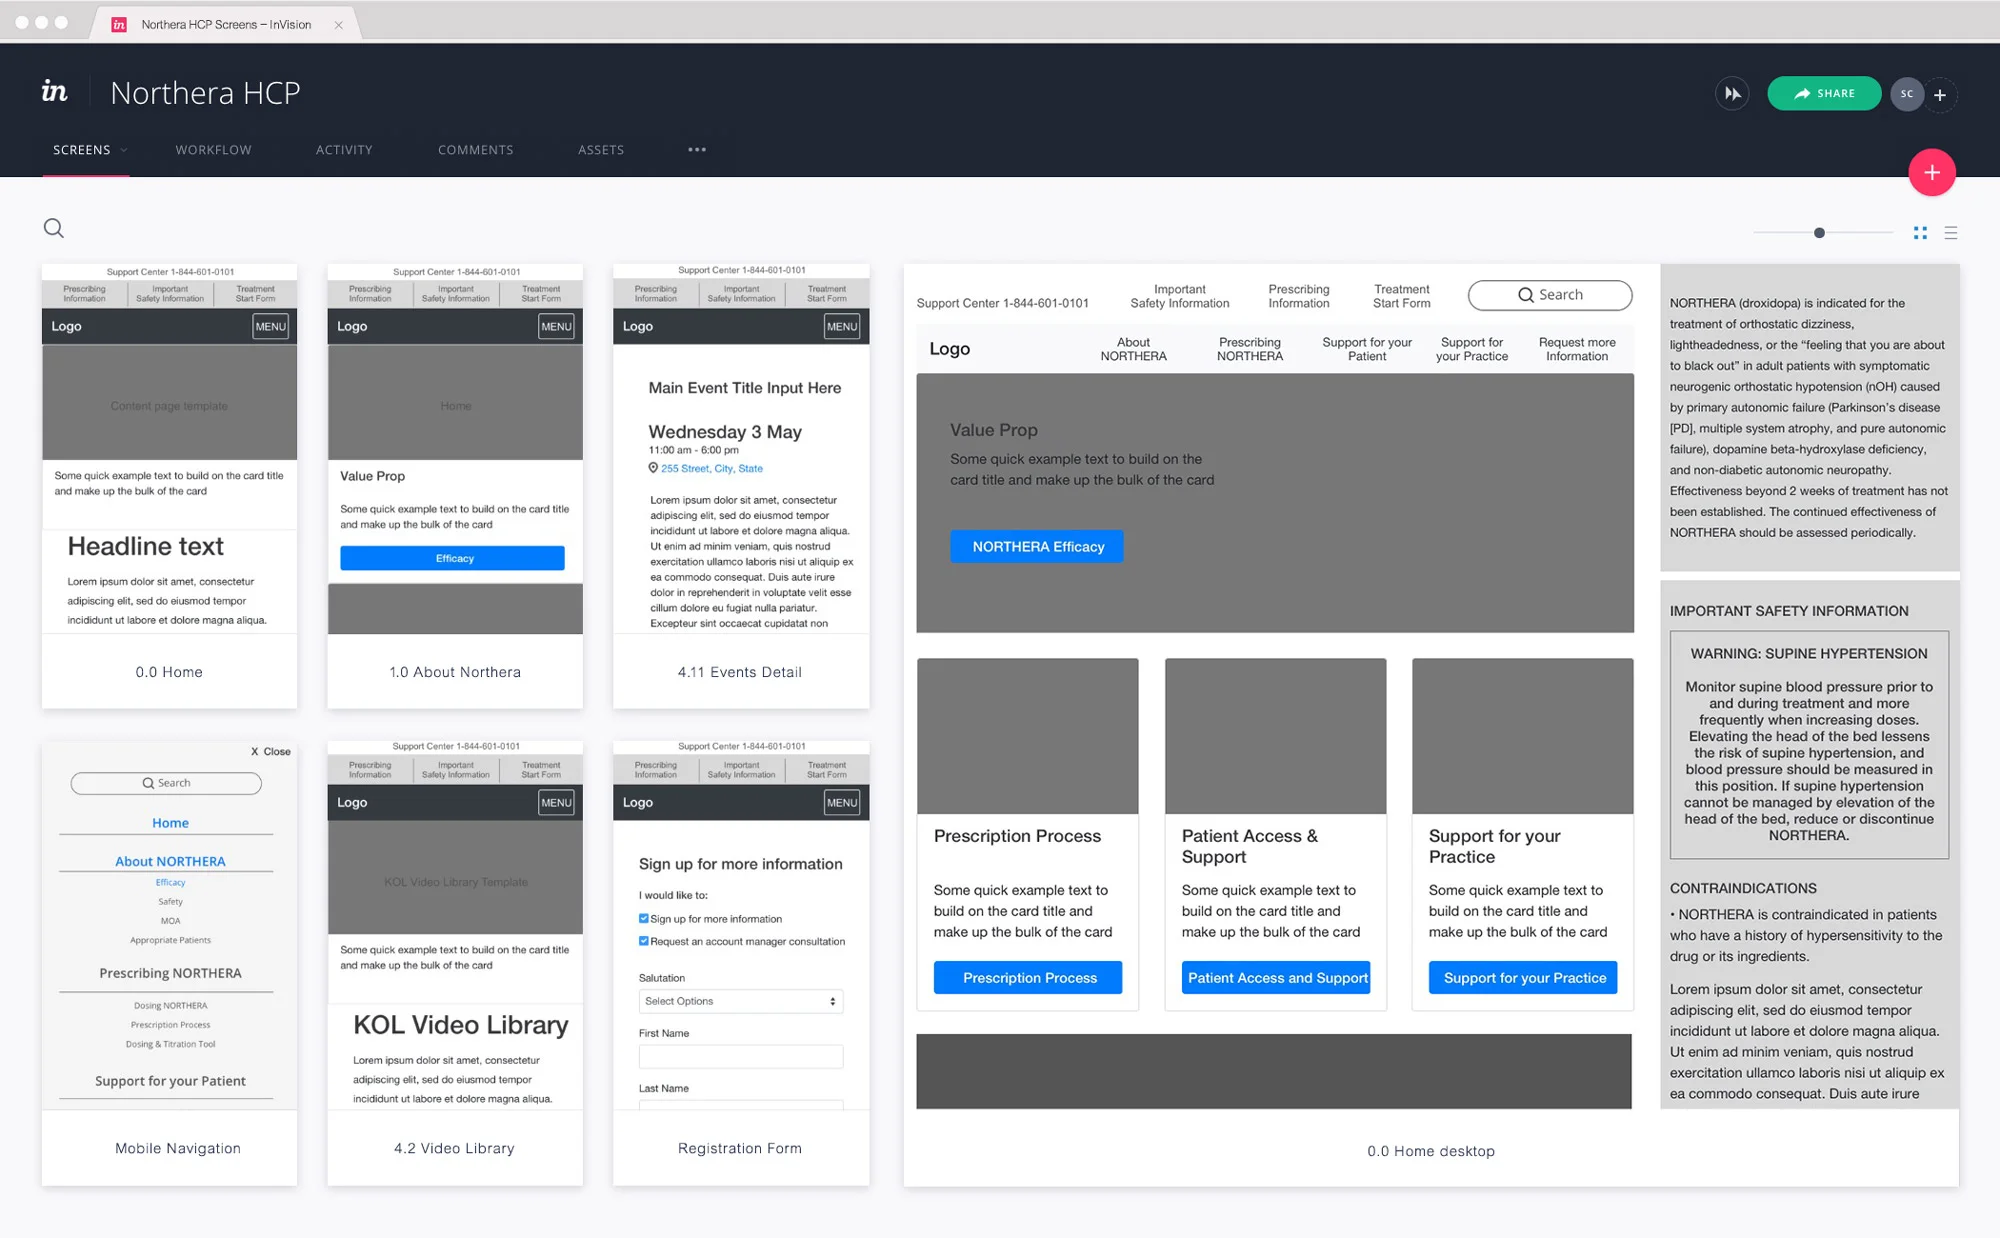Open the screens search magnifier
The height and width of the screenshot is (1238, 2000).
coord(55,228)
